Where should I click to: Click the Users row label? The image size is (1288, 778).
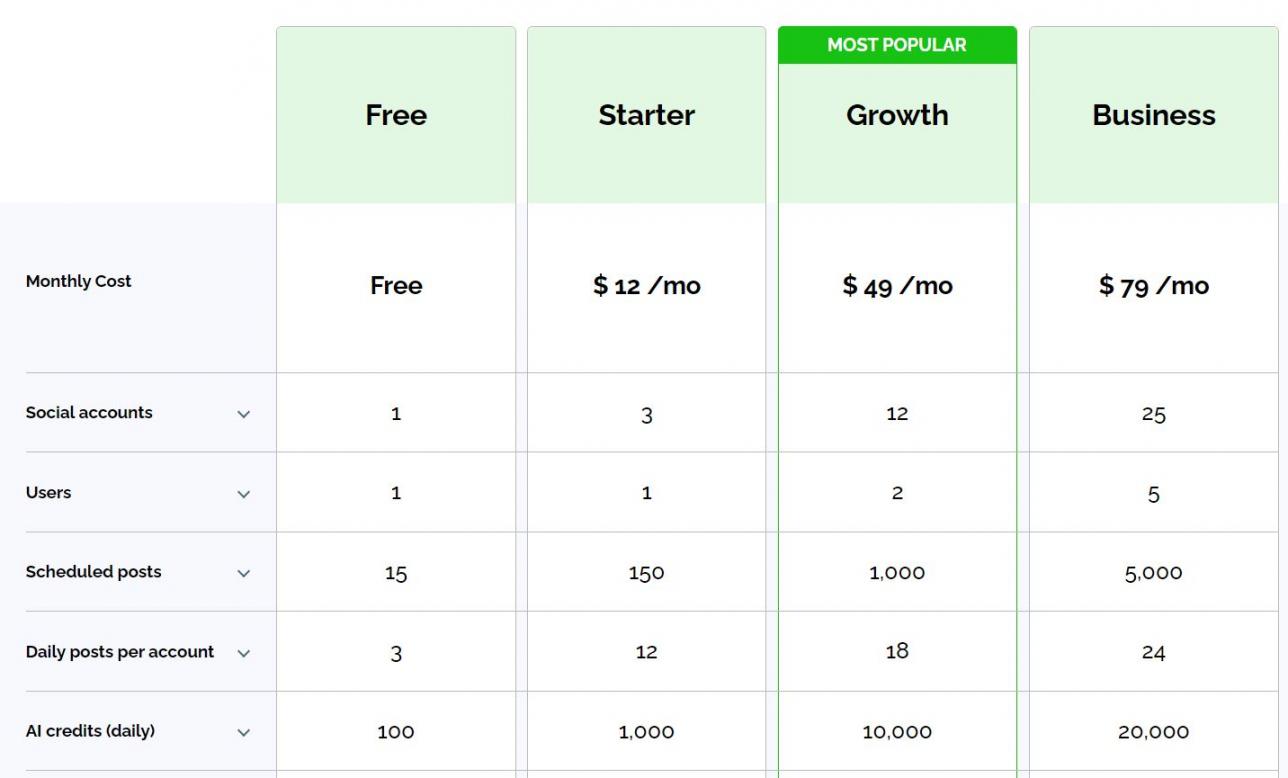point(48,493)
